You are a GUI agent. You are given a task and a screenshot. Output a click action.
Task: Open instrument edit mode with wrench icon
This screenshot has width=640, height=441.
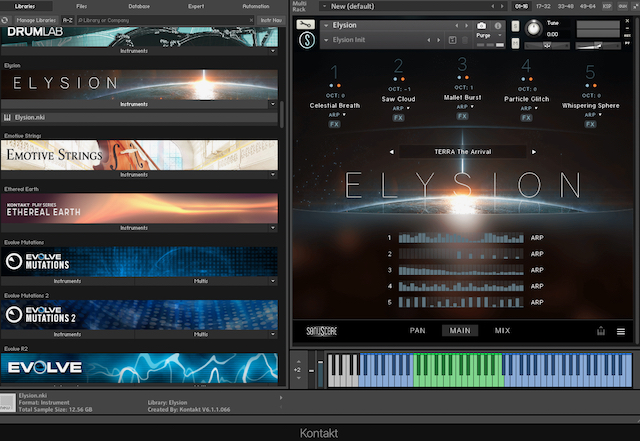click(x=306, y=24)
